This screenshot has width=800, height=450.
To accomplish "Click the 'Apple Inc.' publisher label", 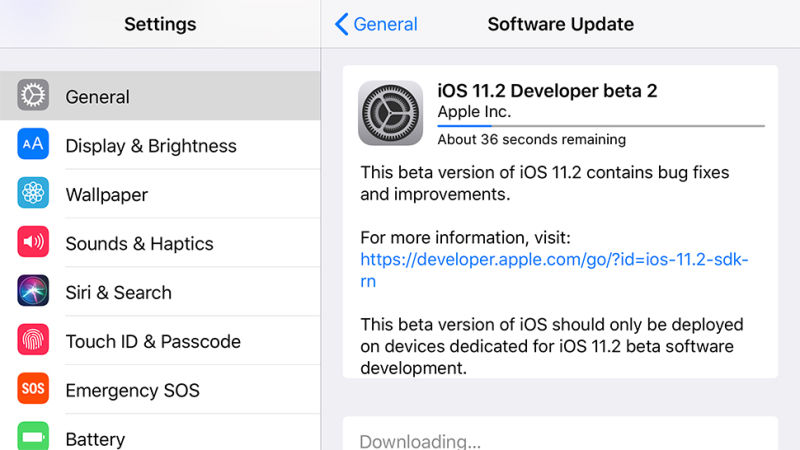I will coord(474,111).
